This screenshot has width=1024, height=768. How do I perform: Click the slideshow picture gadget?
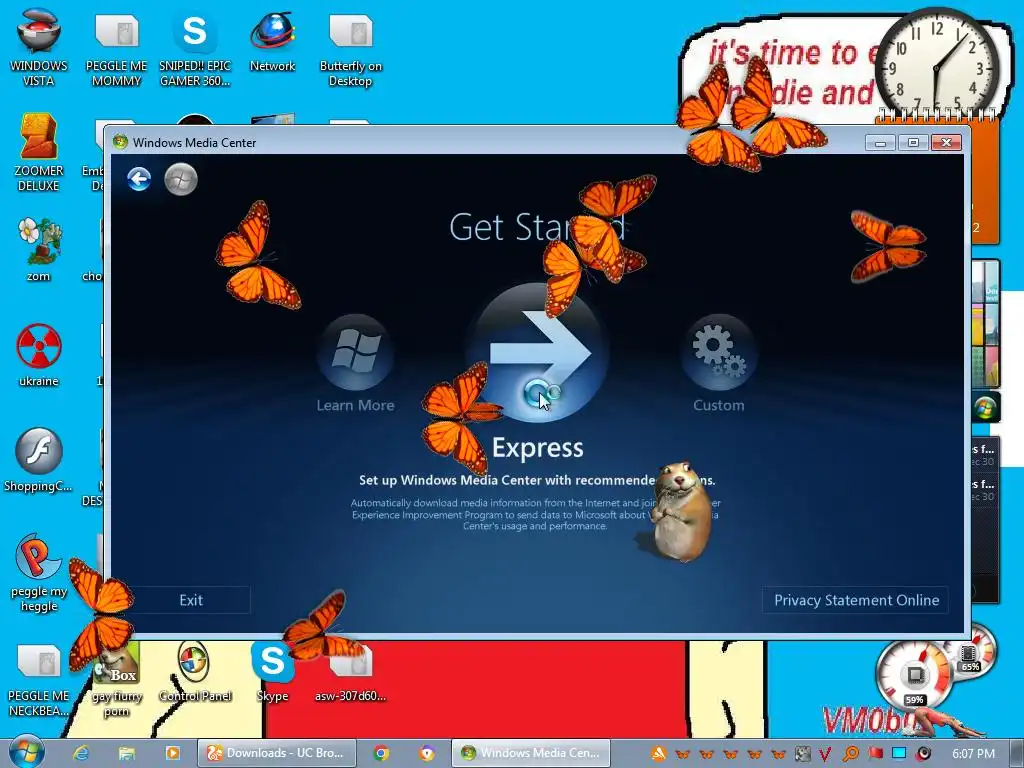click(x=986, y=323)
